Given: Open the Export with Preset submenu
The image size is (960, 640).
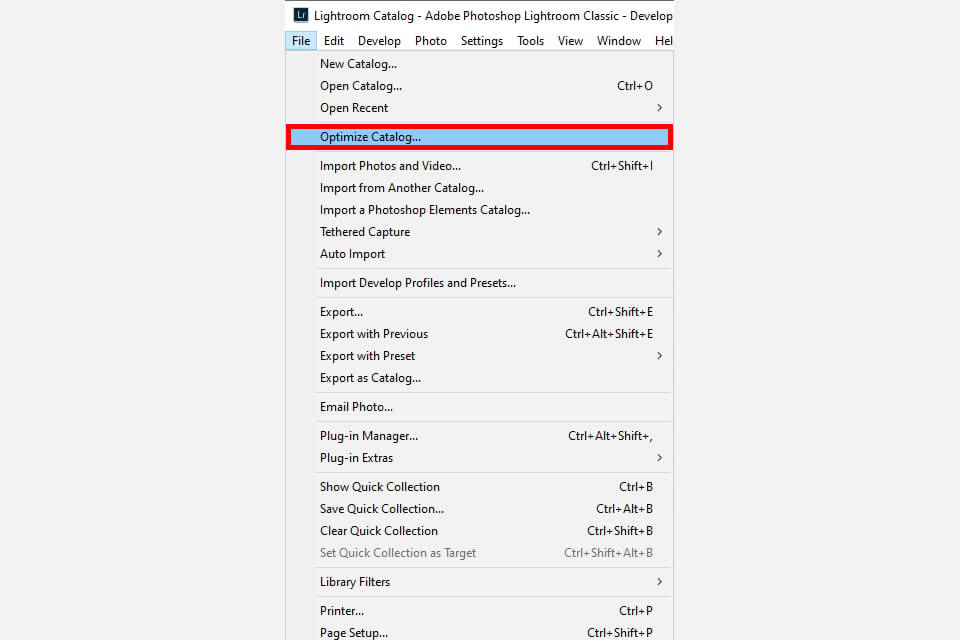Looking at the screenshot, I should pos(367,355).
